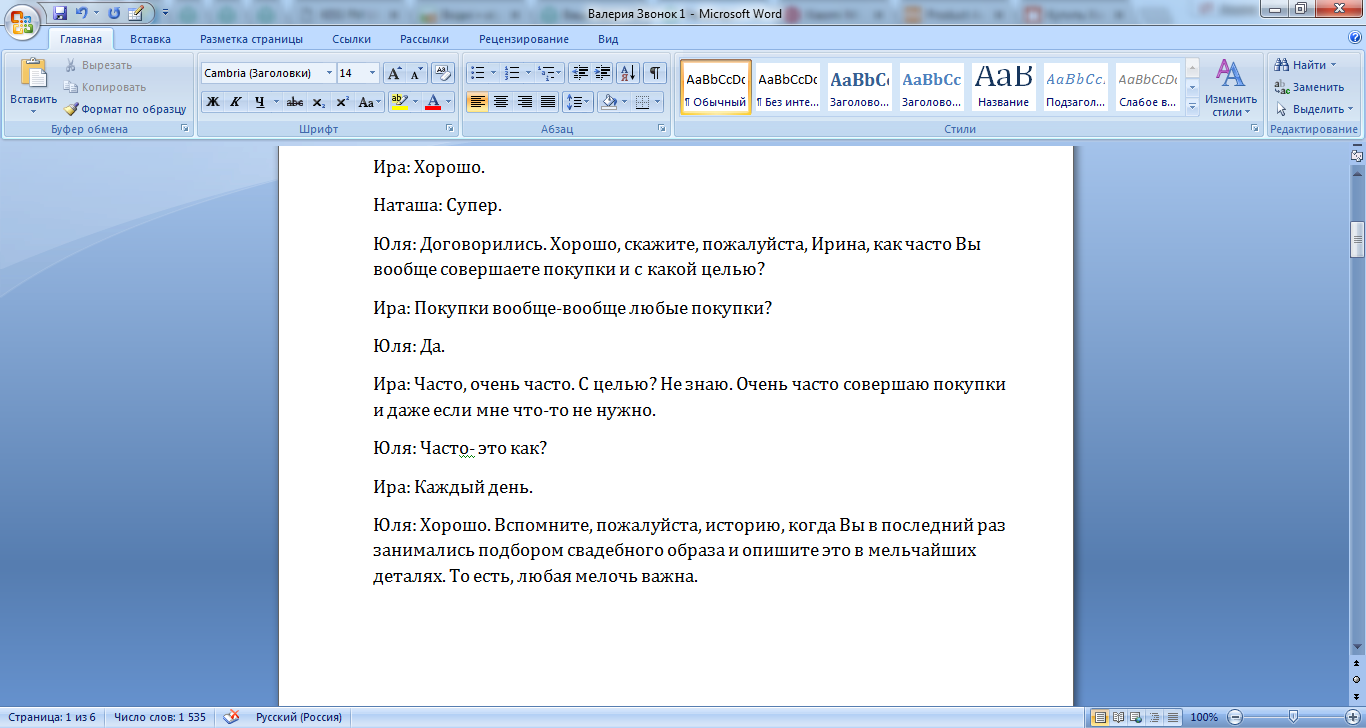The height and width of the screenshot is (728, 1366).
Task: Open the Изменить стили dropdown
Action: [1230, 88]
